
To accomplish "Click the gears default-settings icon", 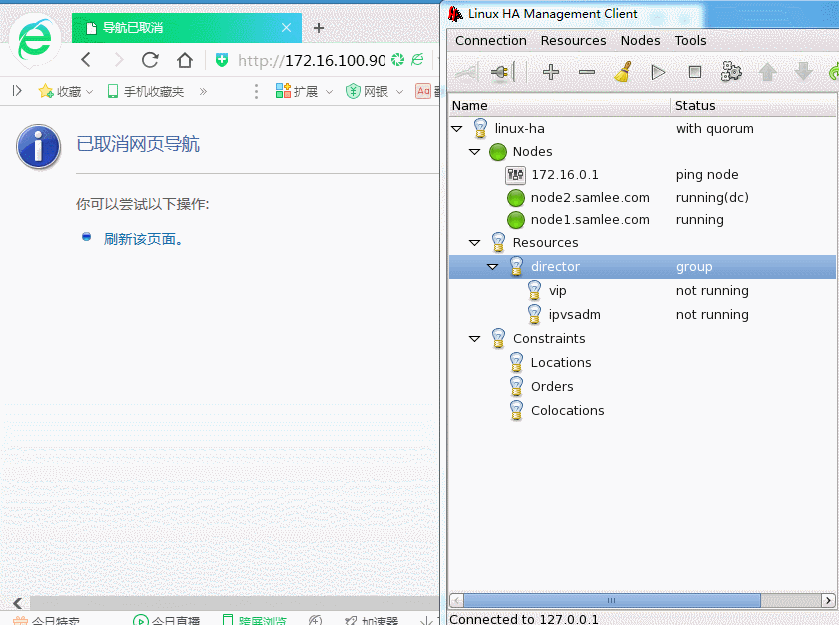I will coord(731,72).
